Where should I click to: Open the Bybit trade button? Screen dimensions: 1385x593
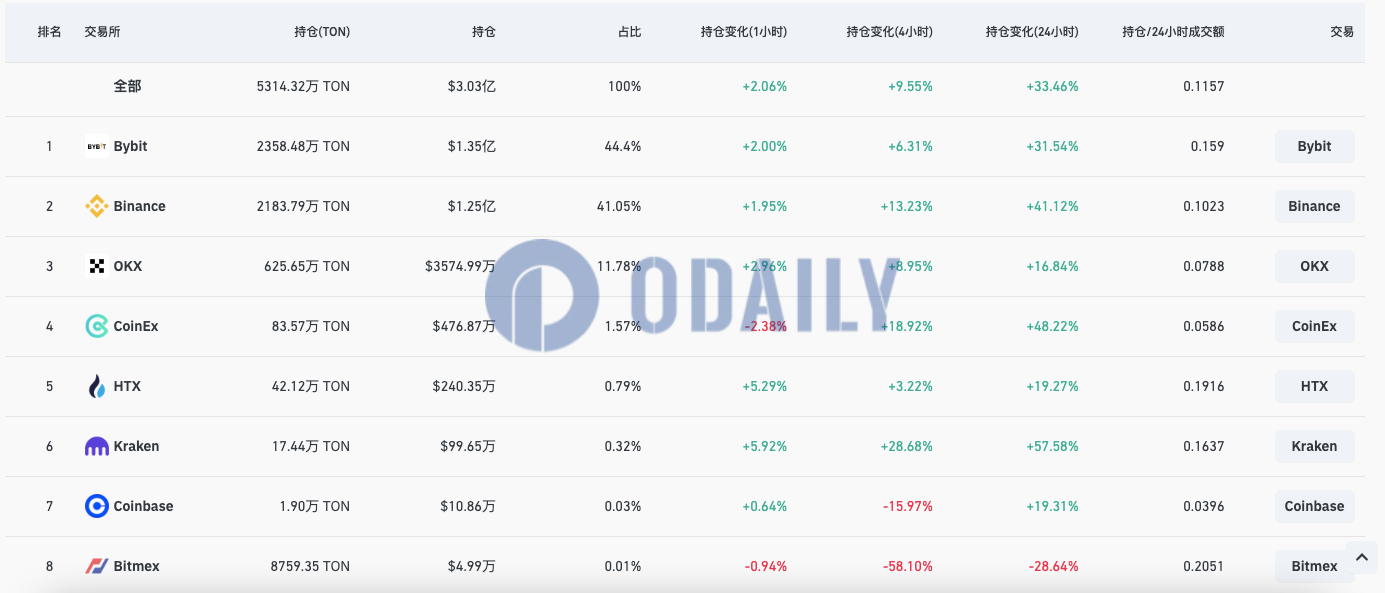pos(1314,146)
